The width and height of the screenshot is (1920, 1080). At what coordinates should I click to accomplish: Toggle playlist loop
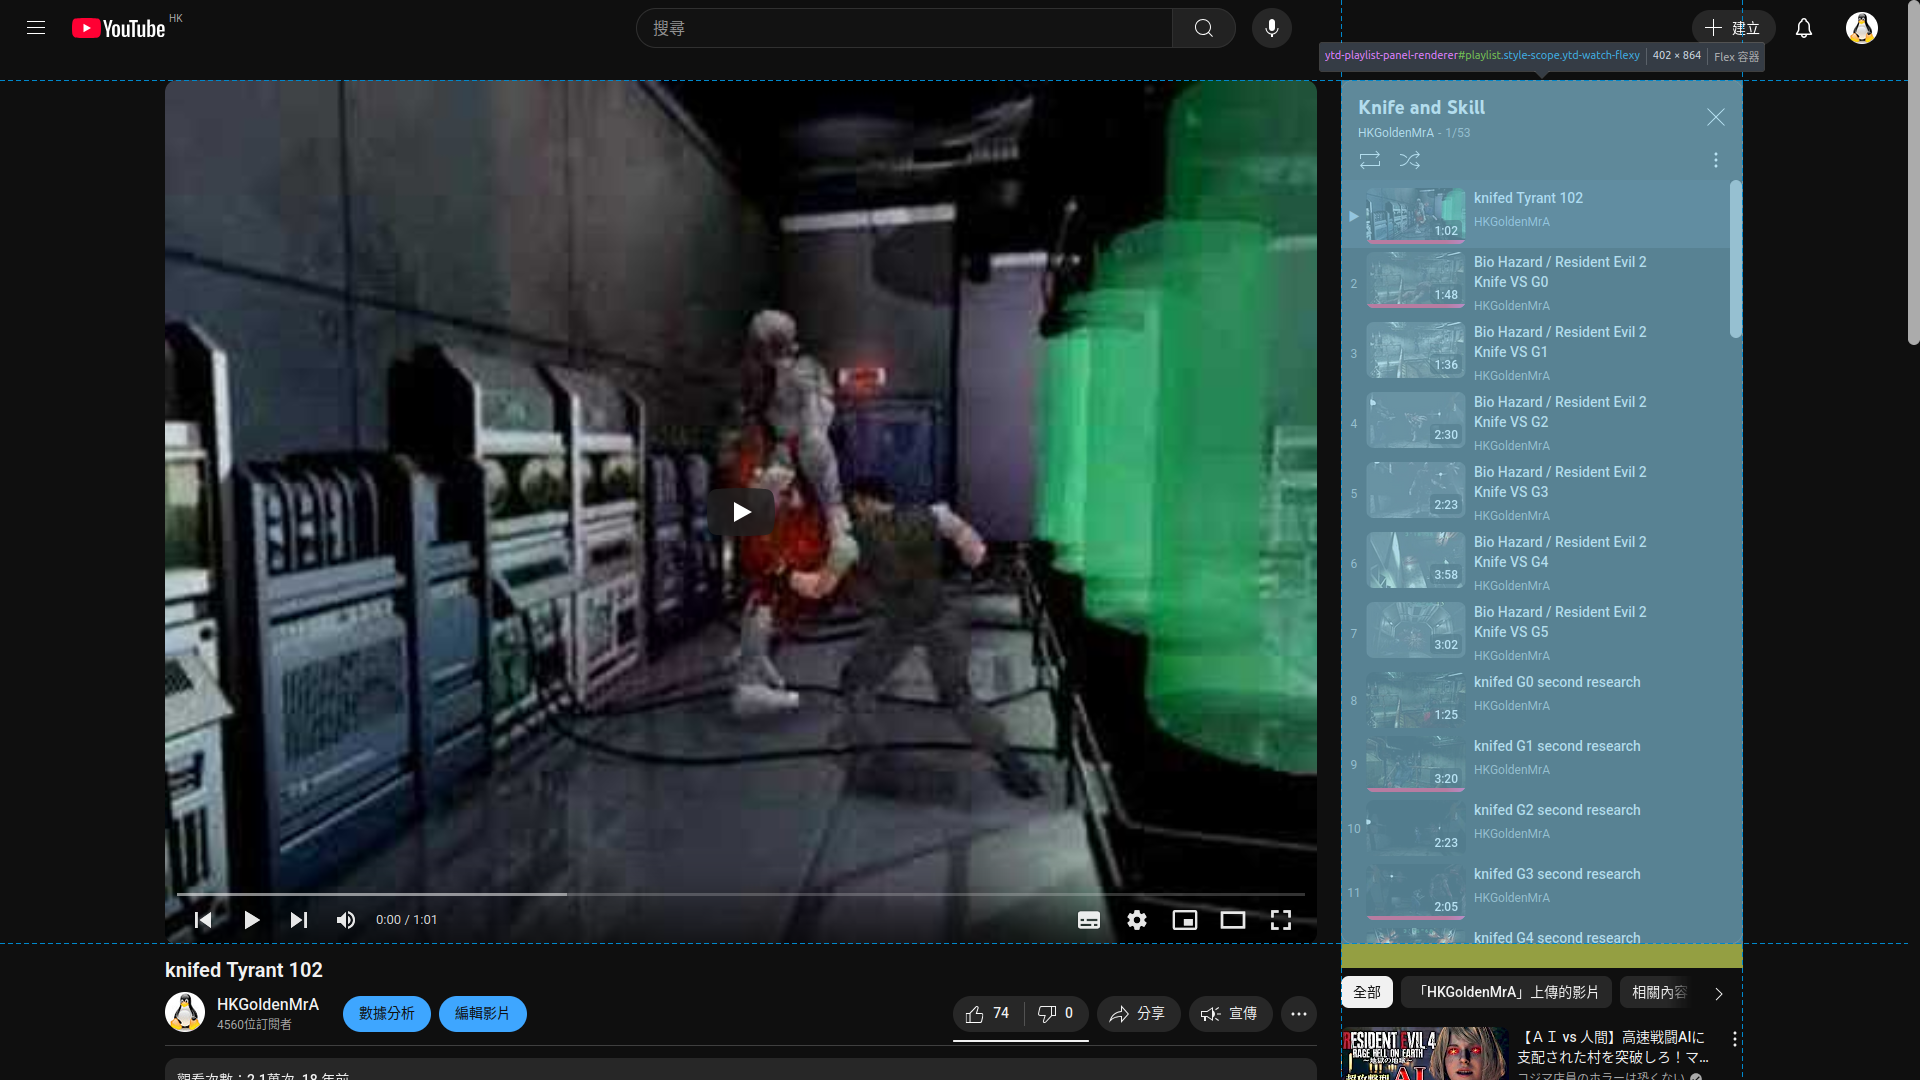click(x=1370, y=160)
